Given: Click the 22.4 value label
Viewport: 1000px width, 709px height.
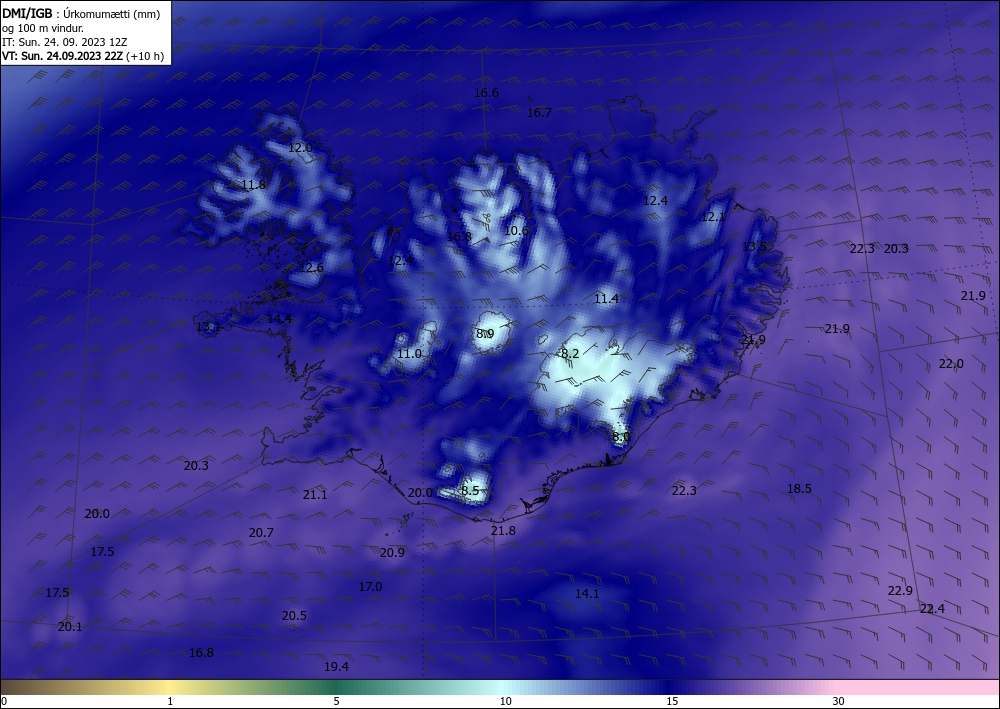Looking at the screenshot, I should [932, 609].
